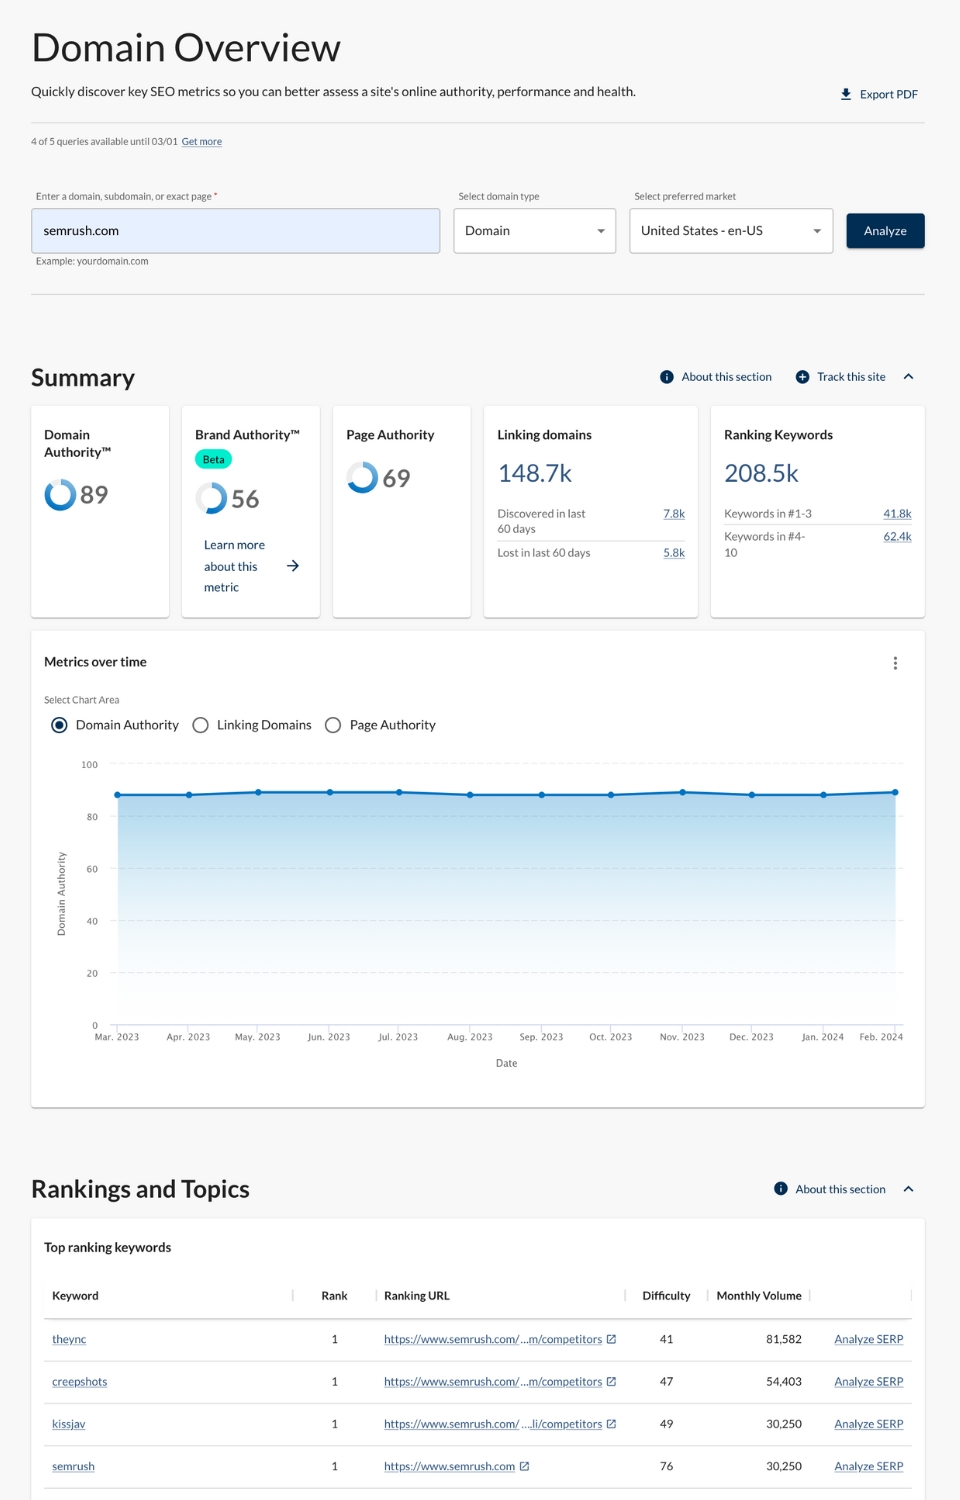Viewport: 960px width, 1500px height.
Task: Click the info icon beside "About this section" in Summary
Action: point(666,376)
